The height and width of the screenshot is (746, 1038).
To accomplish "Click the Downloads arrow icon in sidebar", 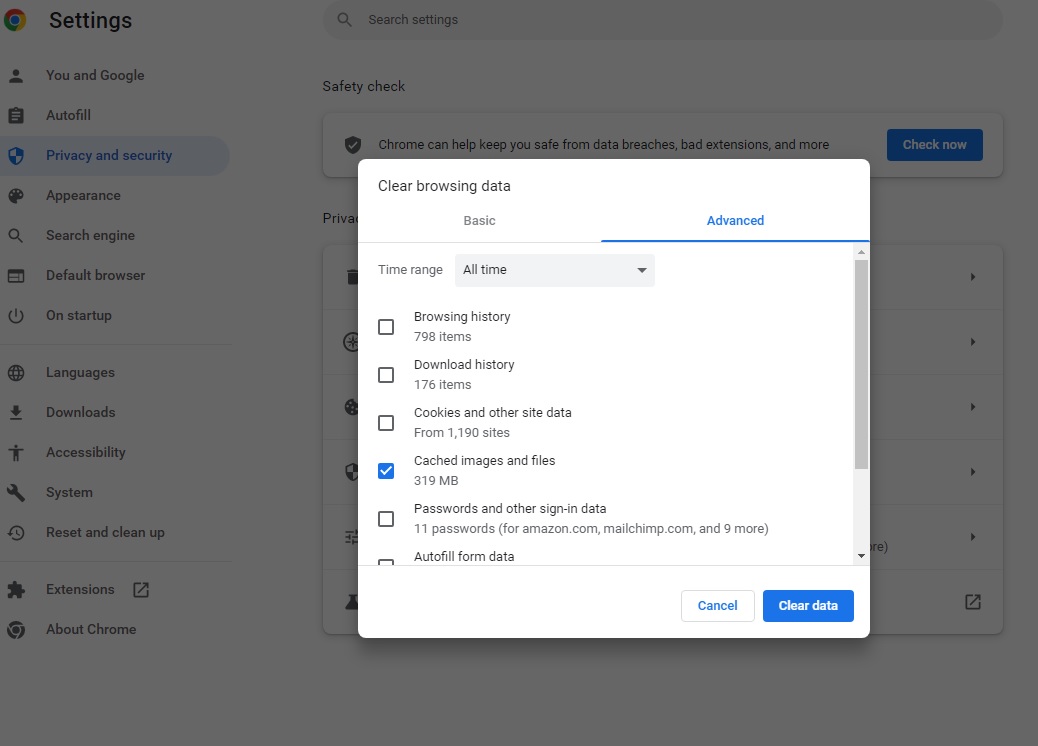I will tap(16, 413).
